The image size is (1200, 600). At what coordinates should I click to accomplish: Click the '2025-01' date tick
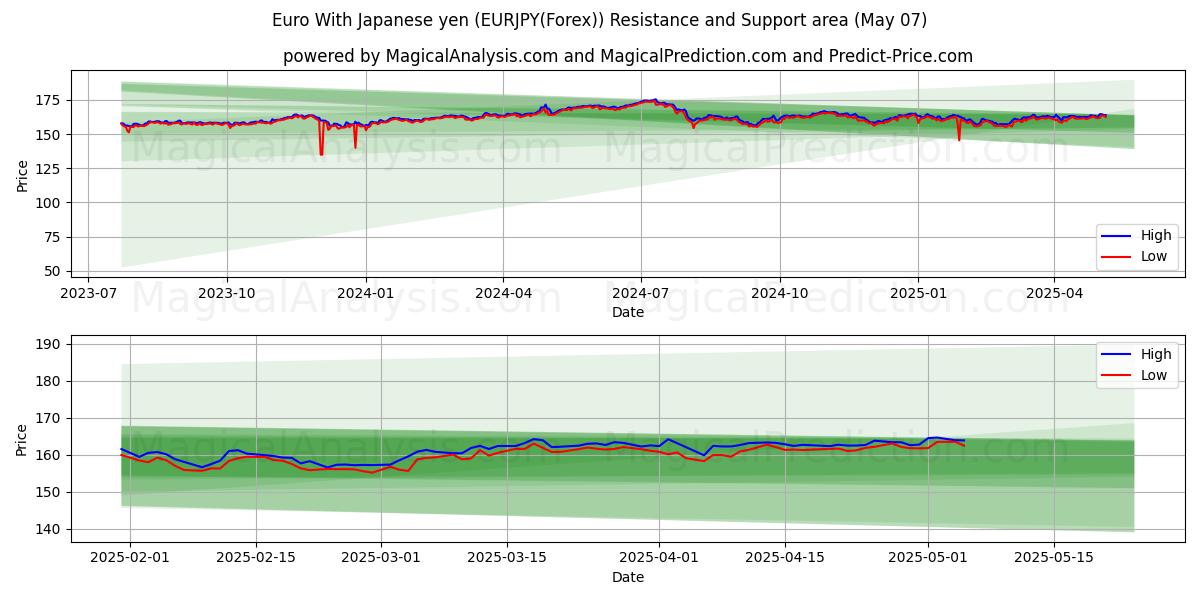(x=918, y=293)
